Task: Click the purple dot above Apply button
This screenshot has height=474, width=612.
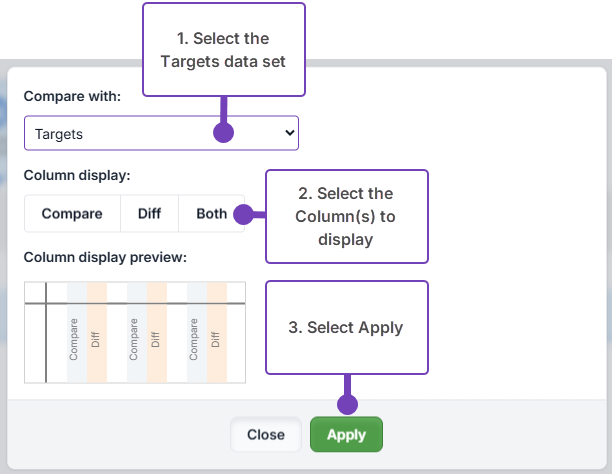Action: click(347, 404)
